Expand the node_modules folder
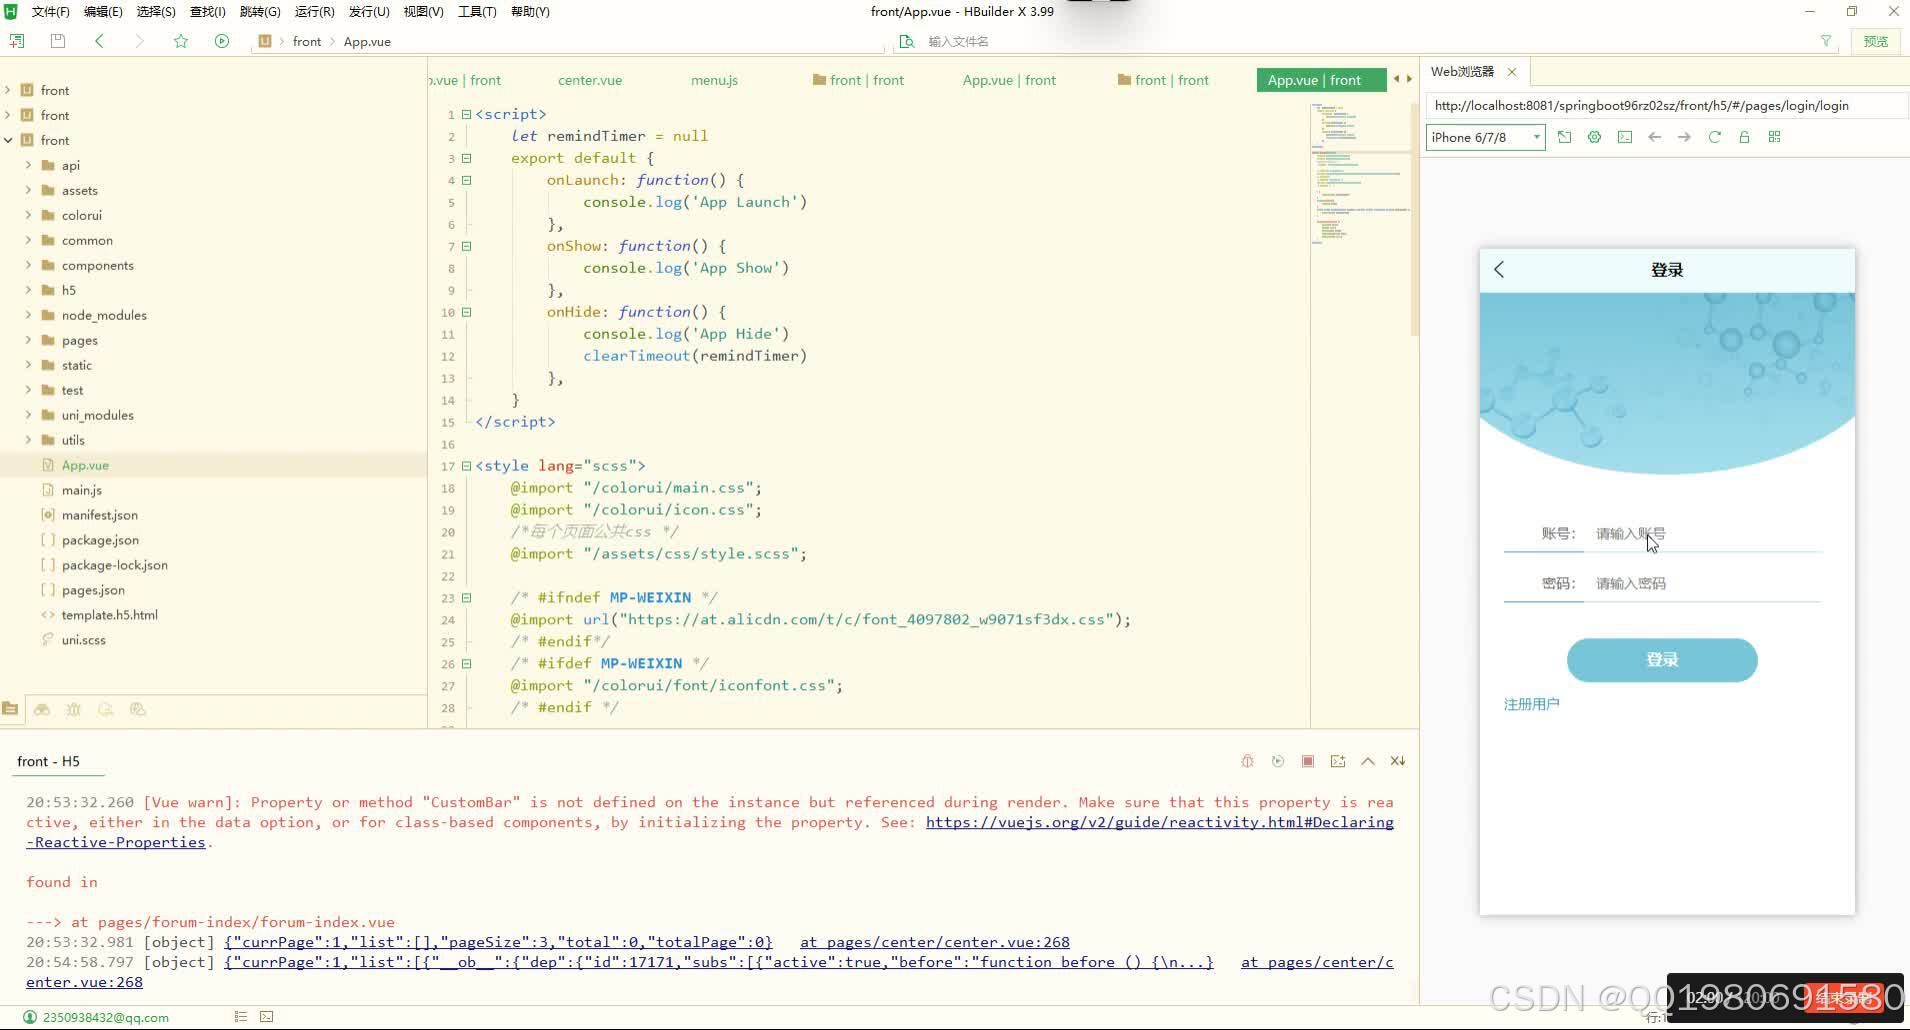 pos(28,315)
